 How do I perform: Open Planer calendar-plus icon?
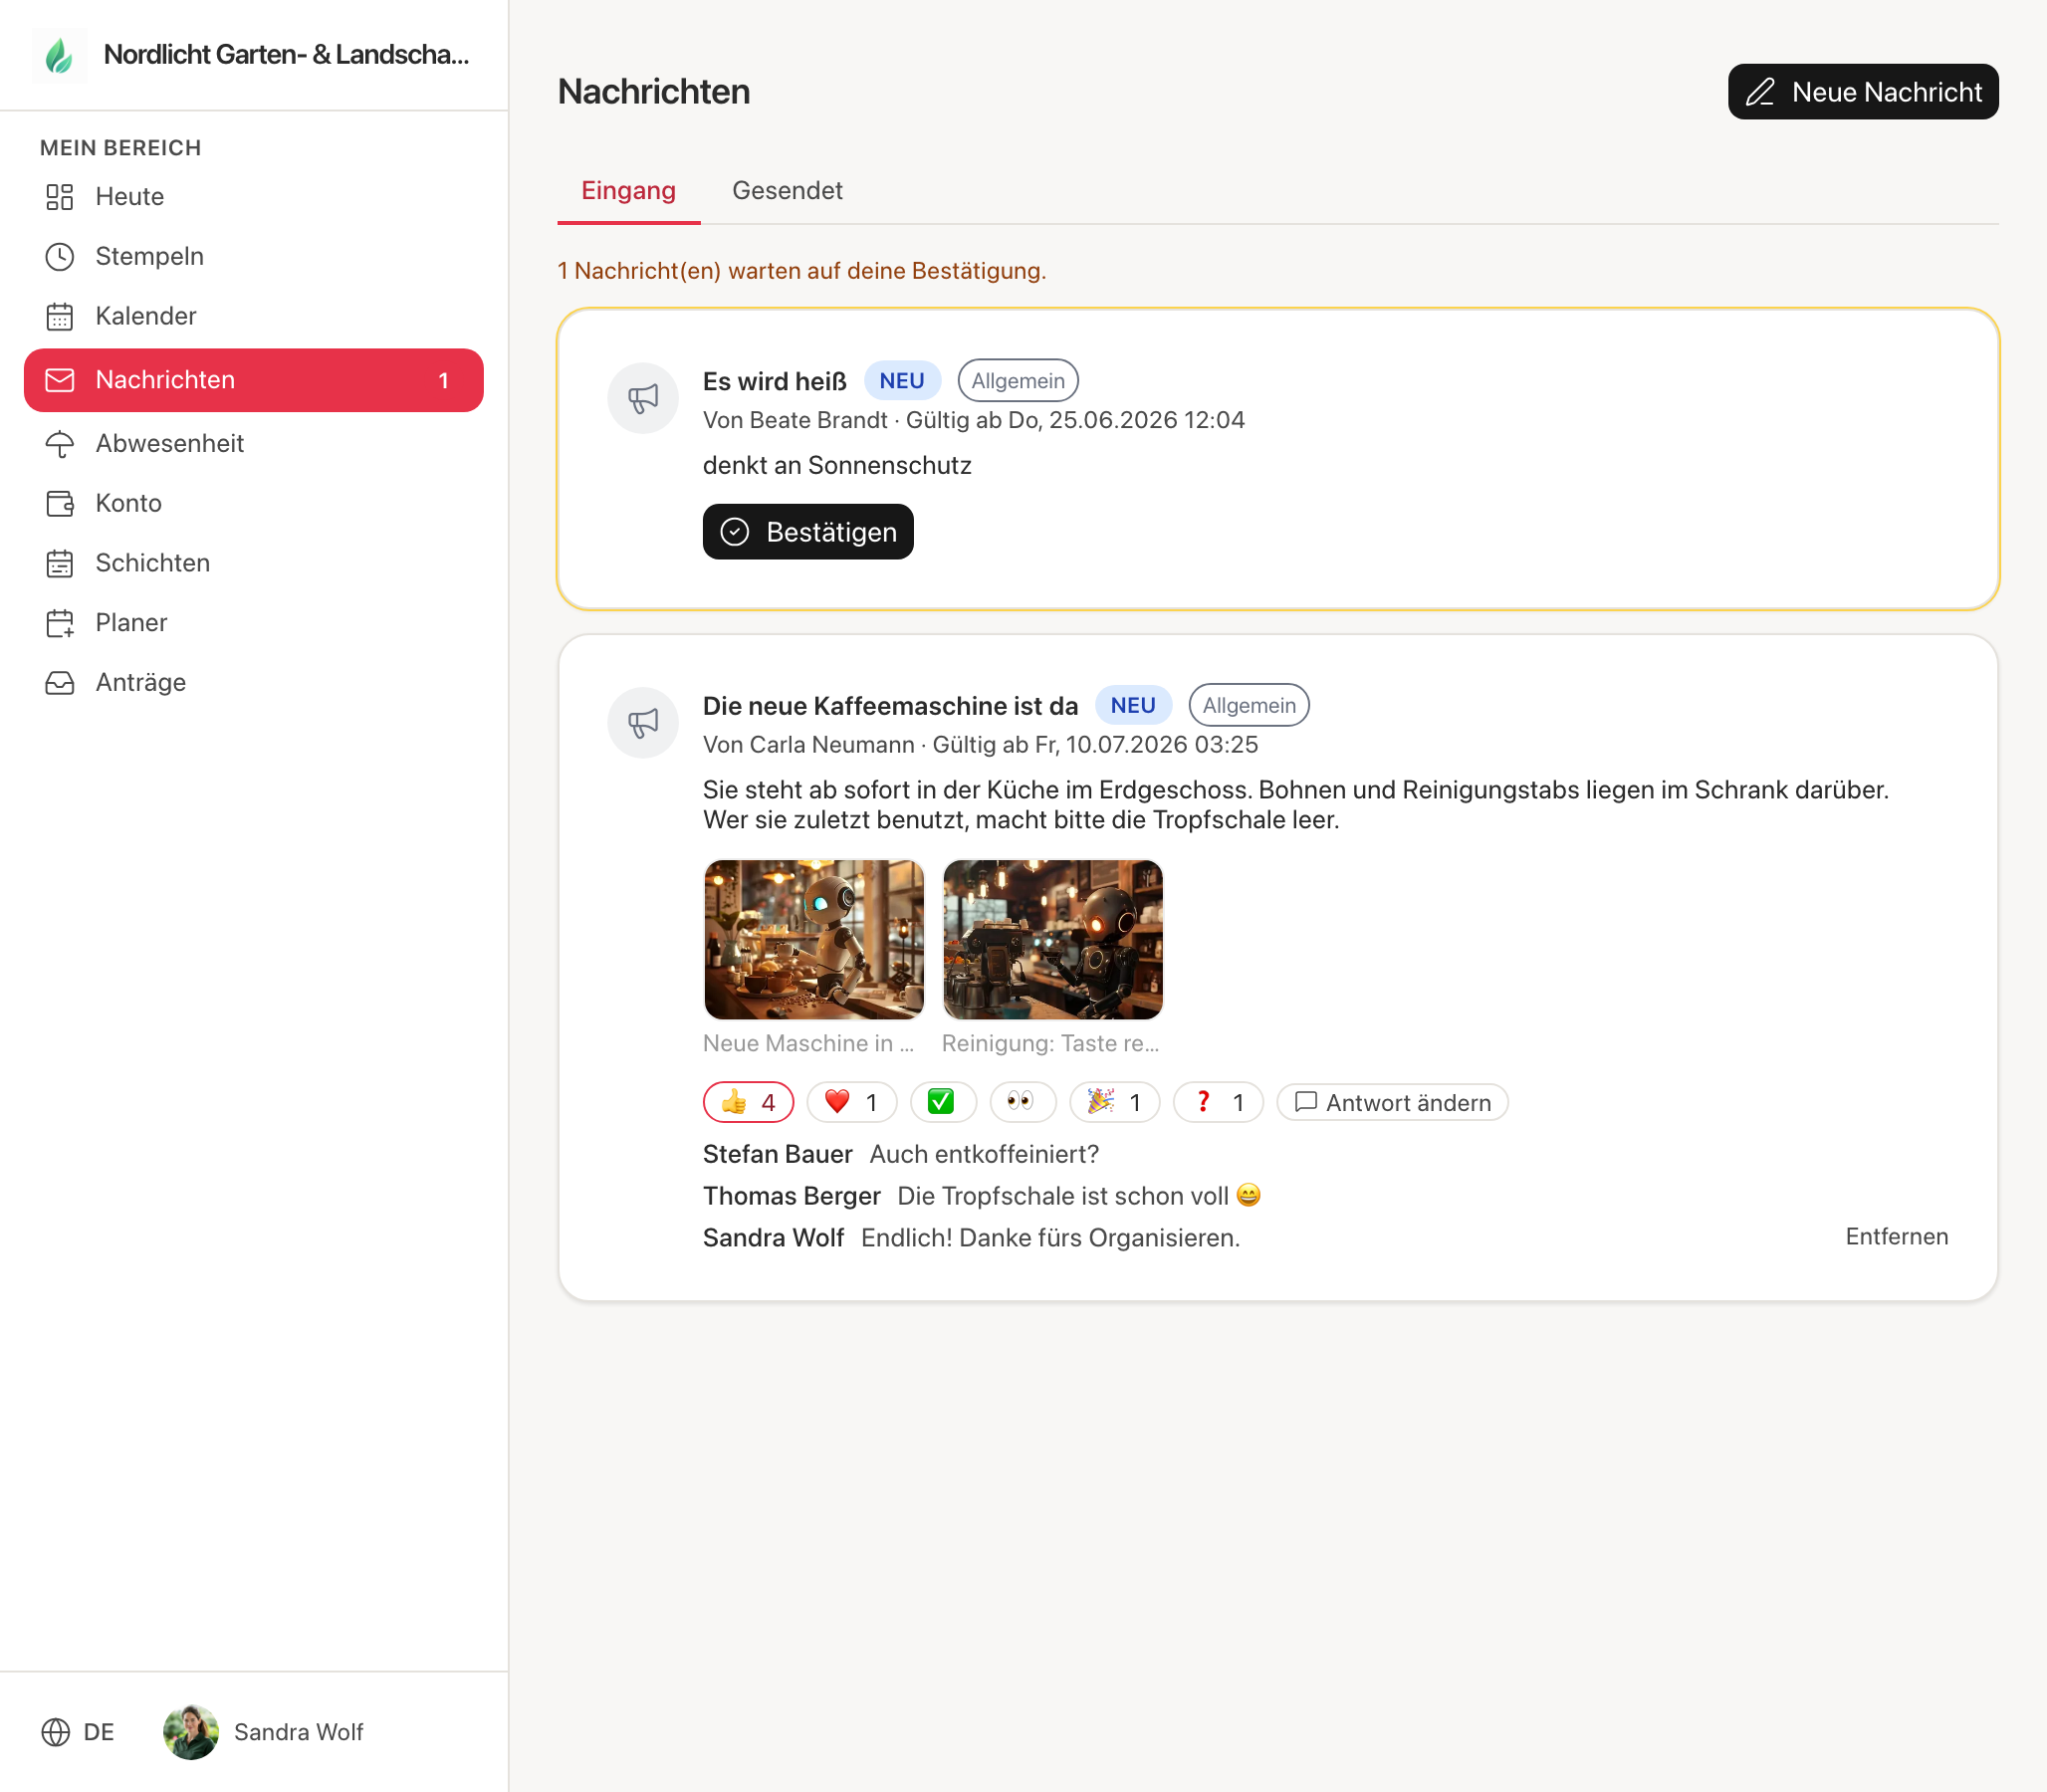click(x=60, y=624)
